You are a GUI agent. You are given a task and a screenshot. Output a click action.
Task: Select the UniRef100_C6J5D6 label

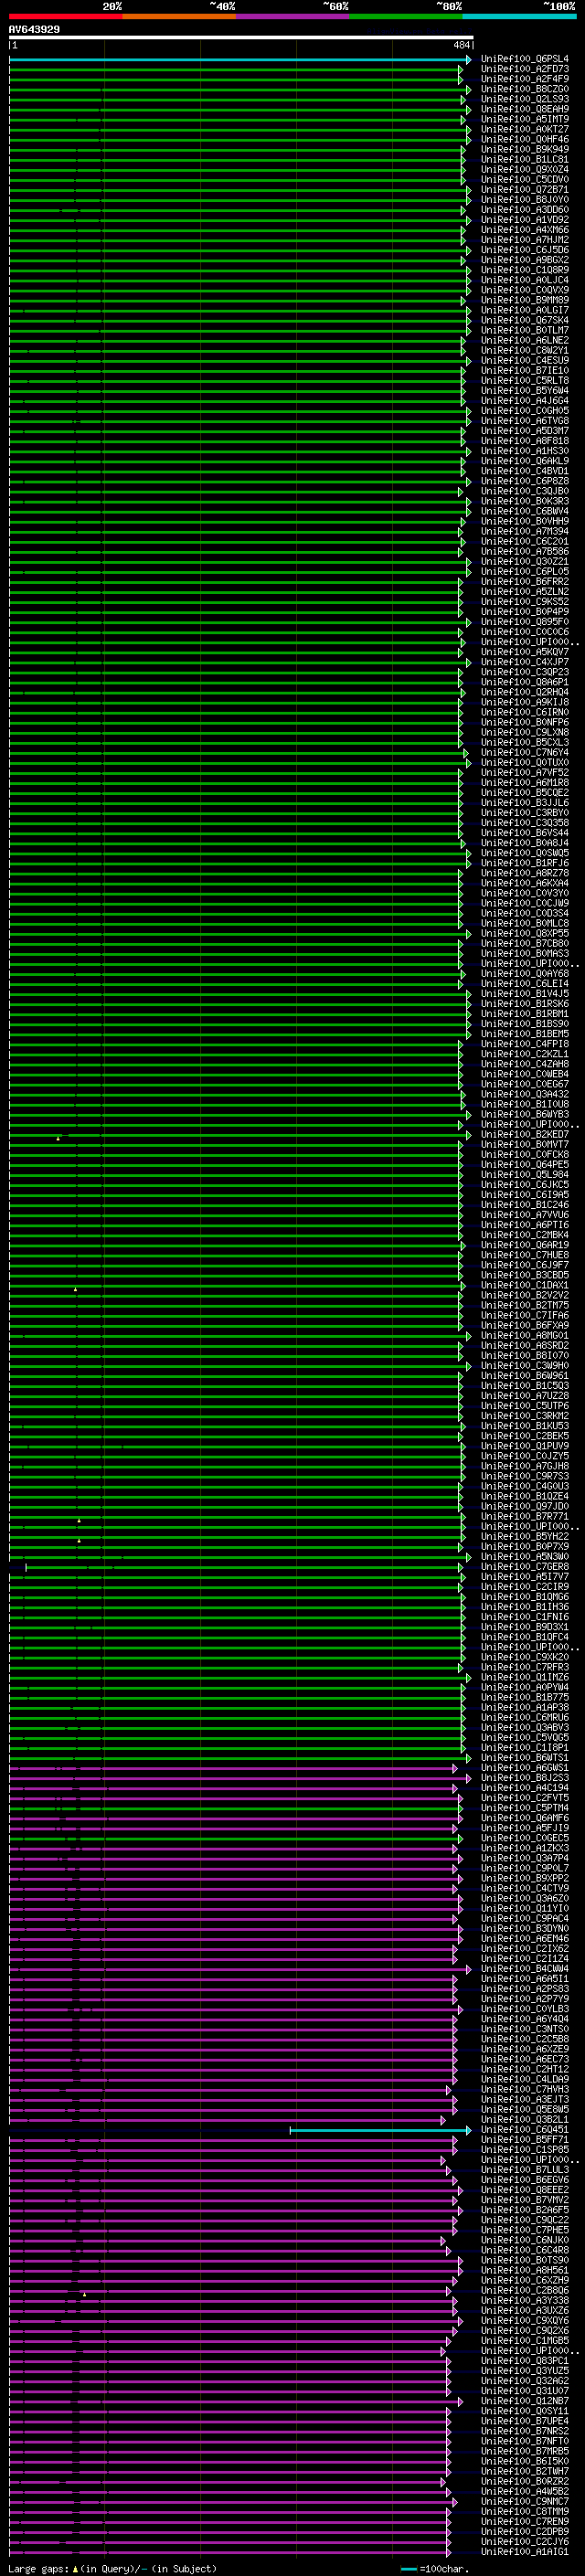pos(524,250)
